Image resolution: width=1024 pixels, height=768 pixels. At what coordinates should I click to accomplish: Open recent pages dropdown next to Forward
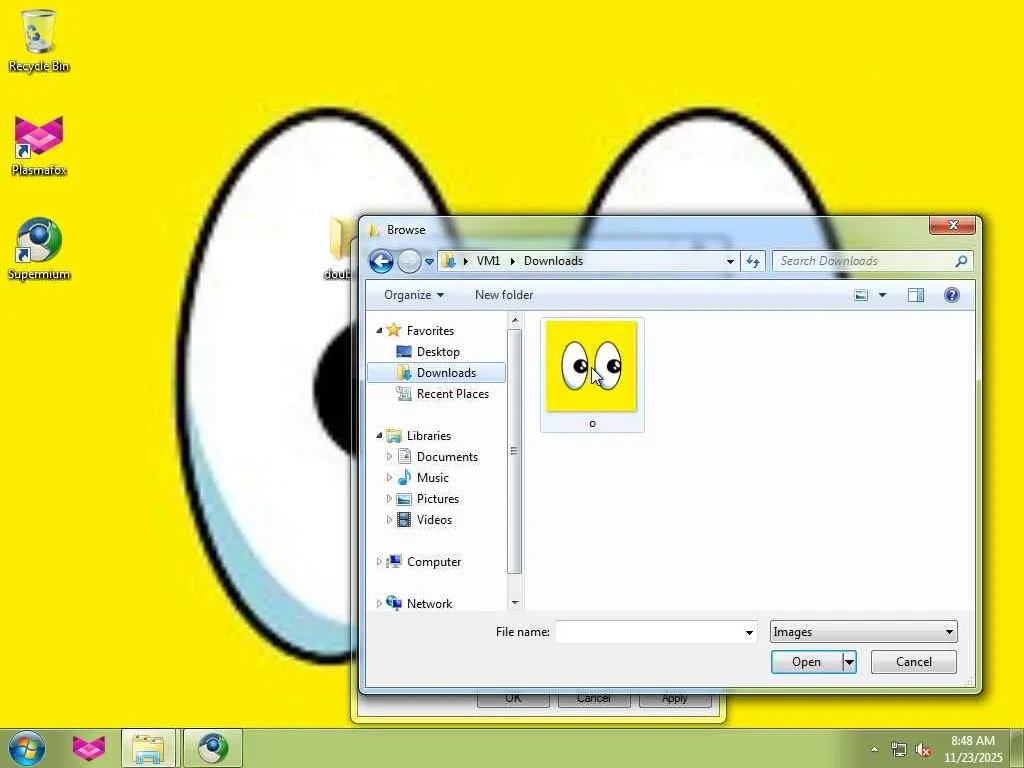[x=429, y=261]
